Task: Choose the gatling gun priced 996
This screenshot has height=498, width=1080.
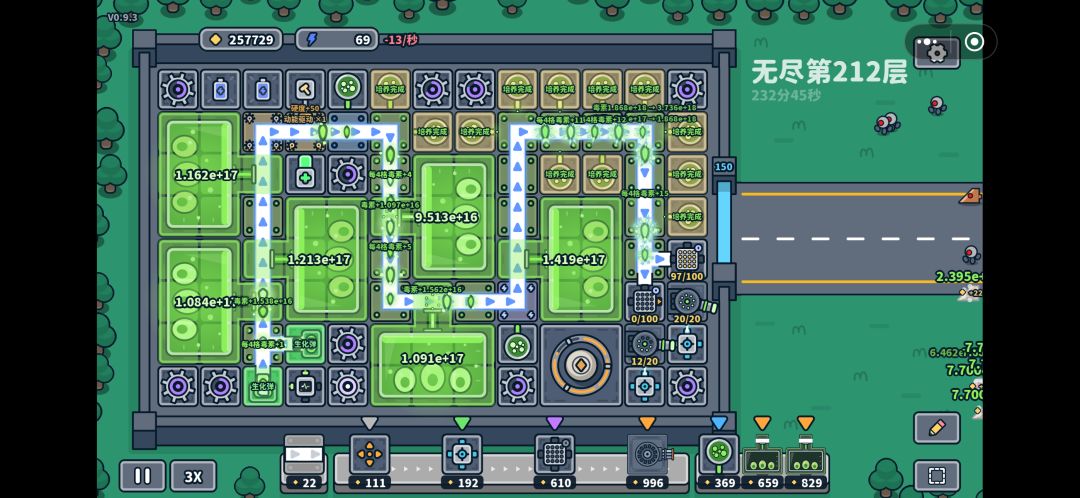Action: (x=647, y=461)
